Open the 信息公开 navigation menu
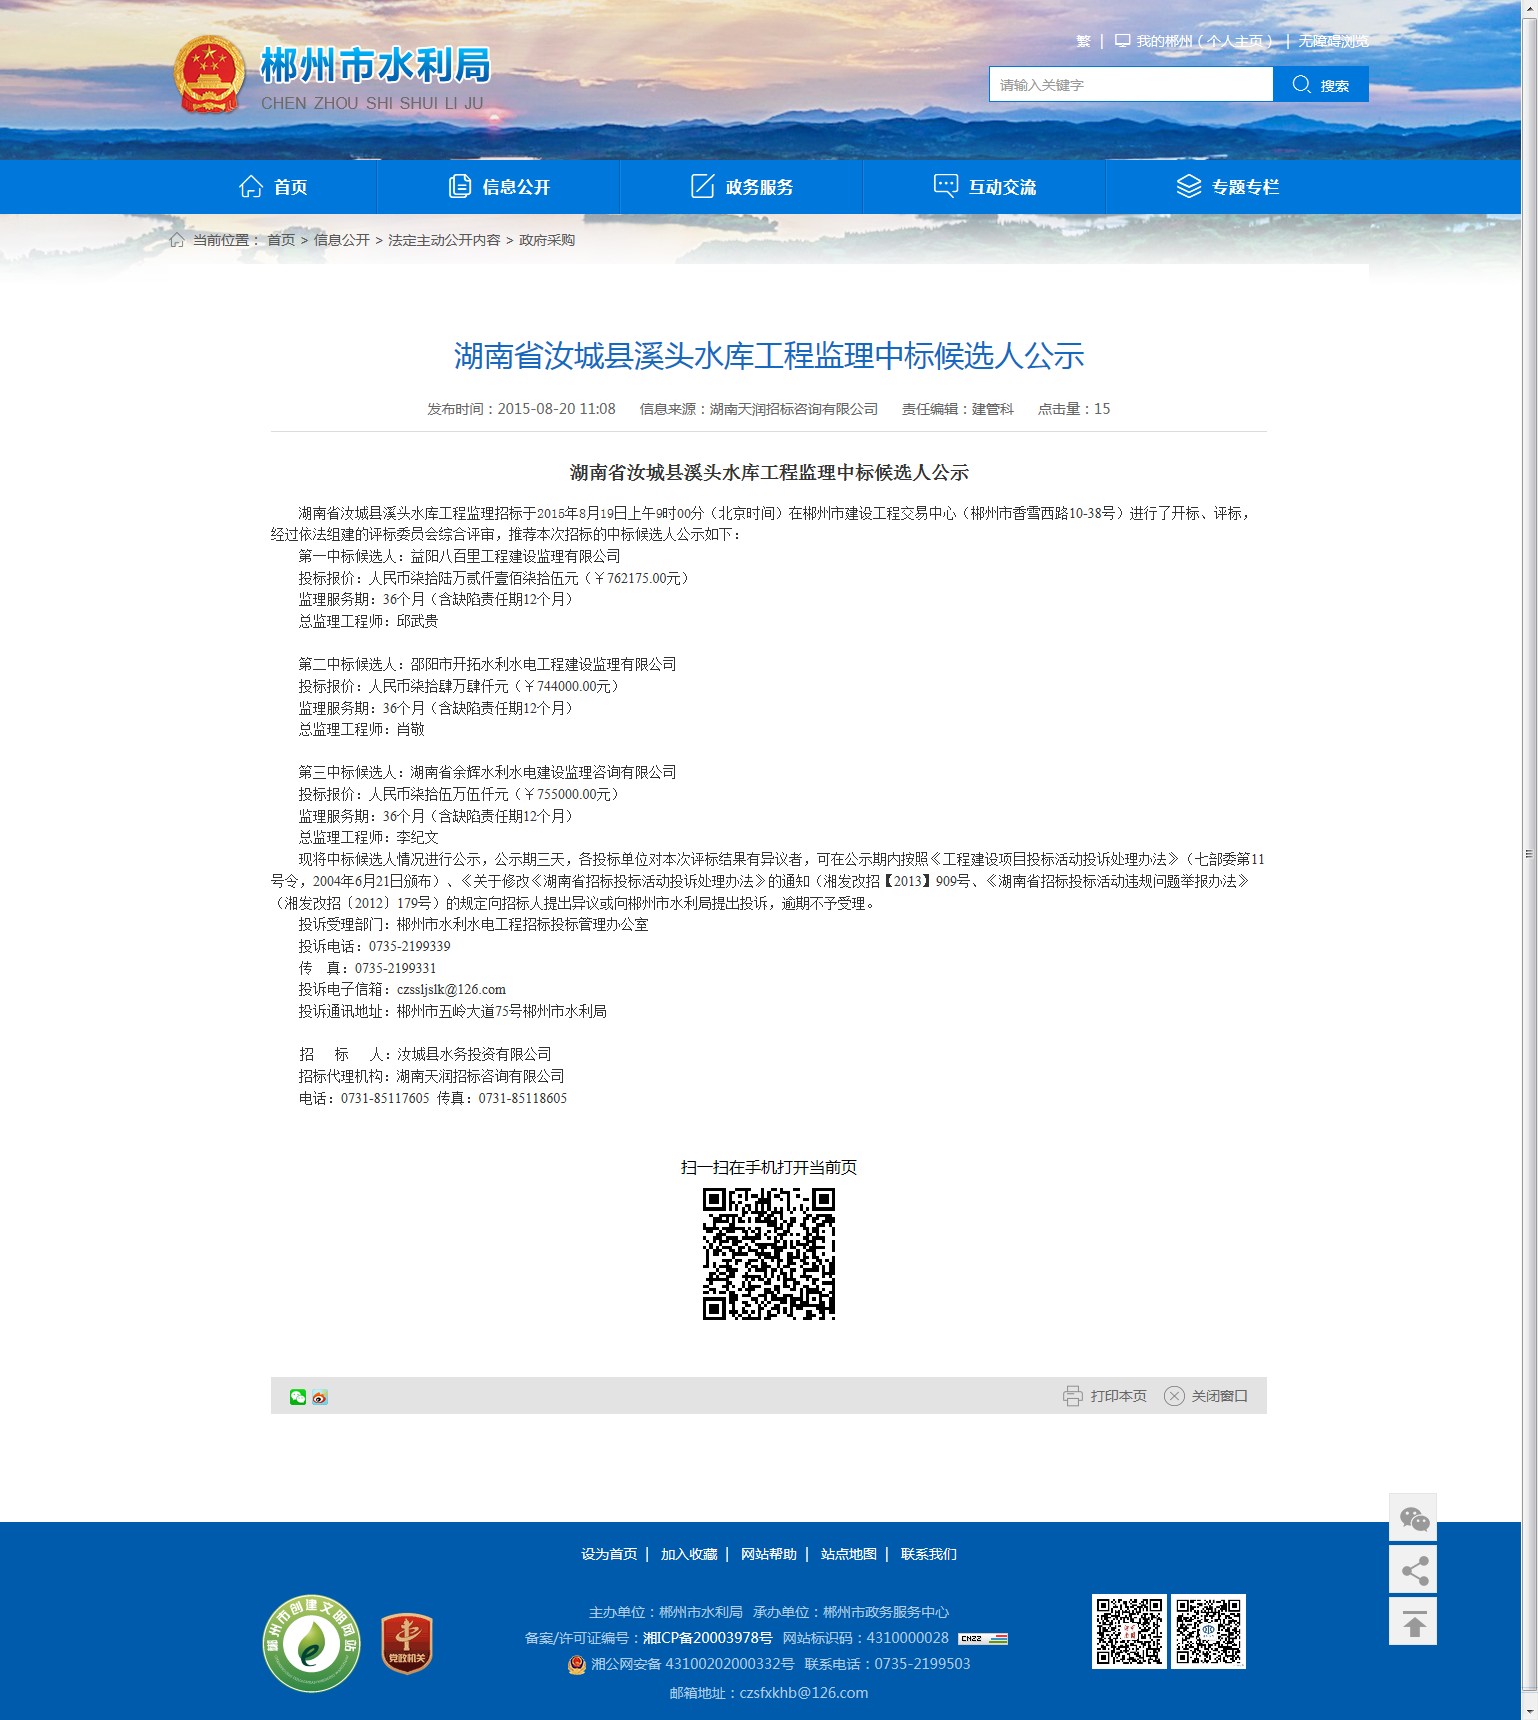 (499, 187)
